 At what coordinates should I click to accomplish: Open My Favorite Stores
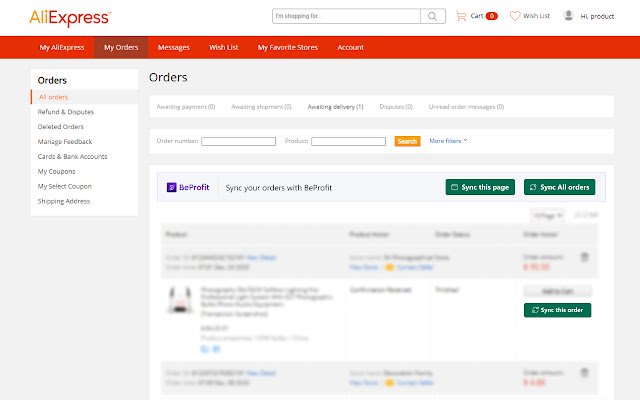pyautogui.click(x=287, y=47)
